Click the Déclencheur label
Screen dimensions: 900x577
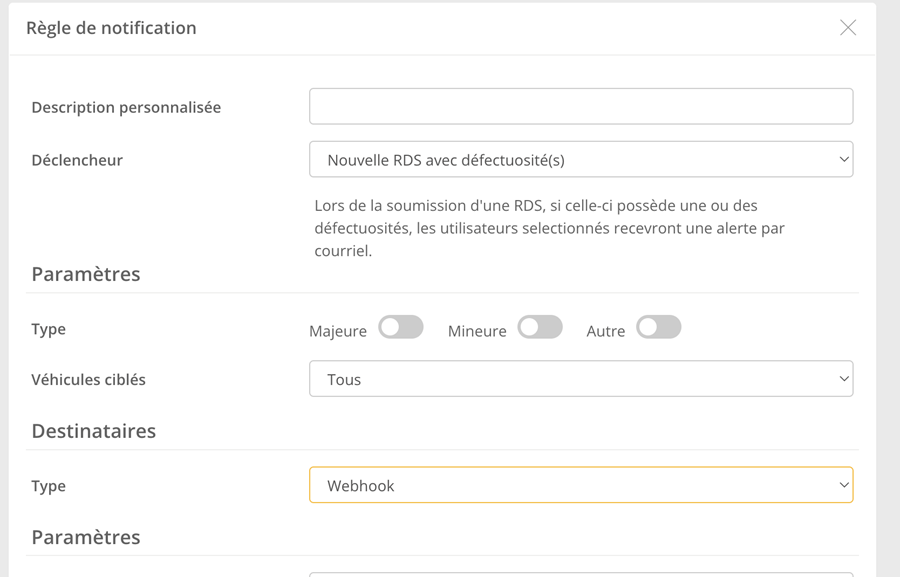pos(77,160)
